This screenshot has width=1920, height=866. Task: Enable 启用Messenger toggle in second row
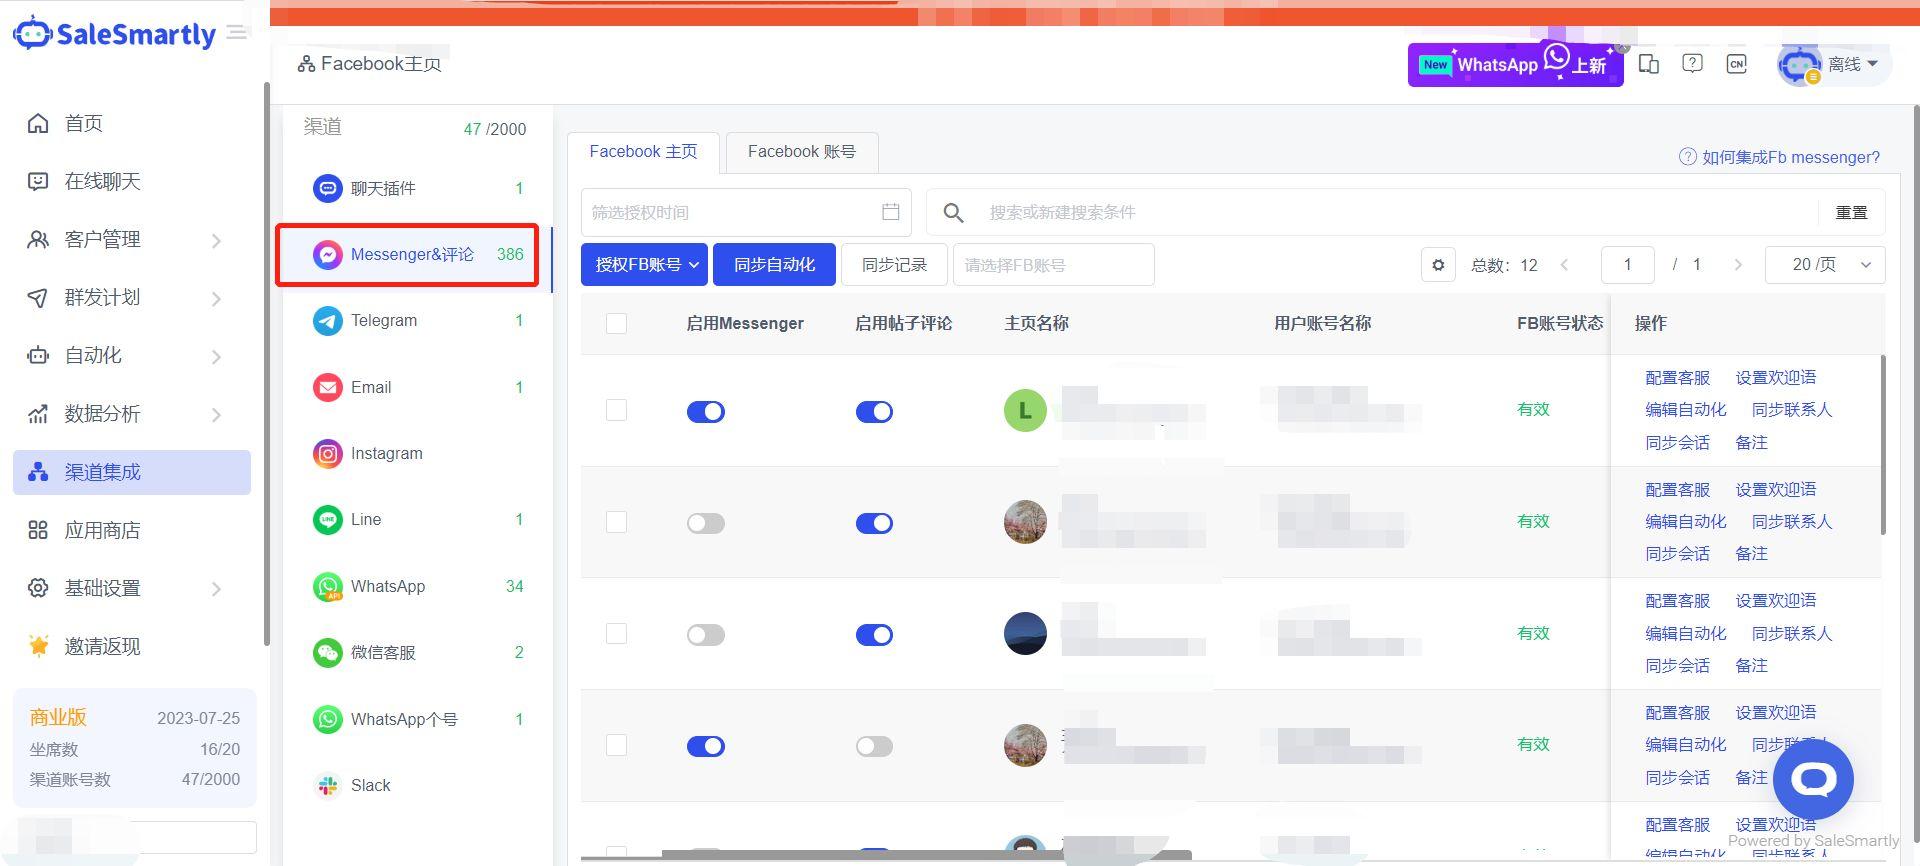pyautogui.click(x=706, y=523)
